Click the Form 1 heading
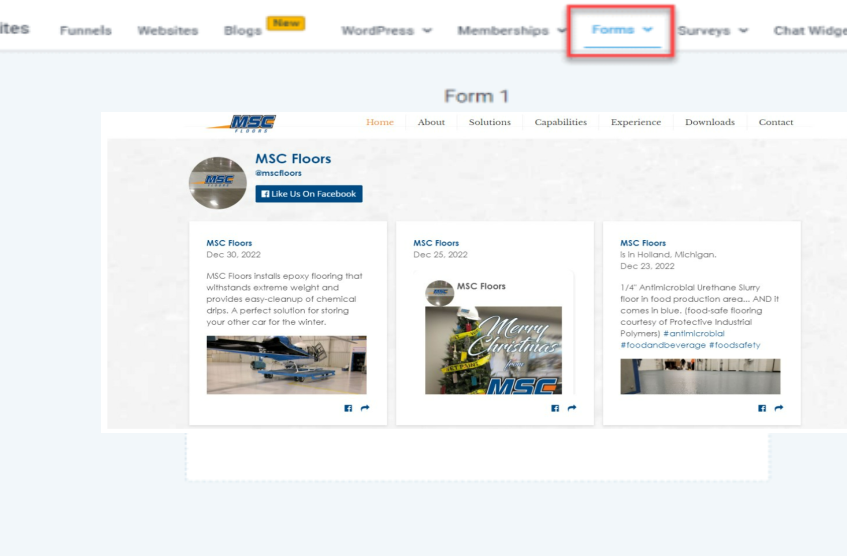This screenshot has width=847, height=556. 476,96
